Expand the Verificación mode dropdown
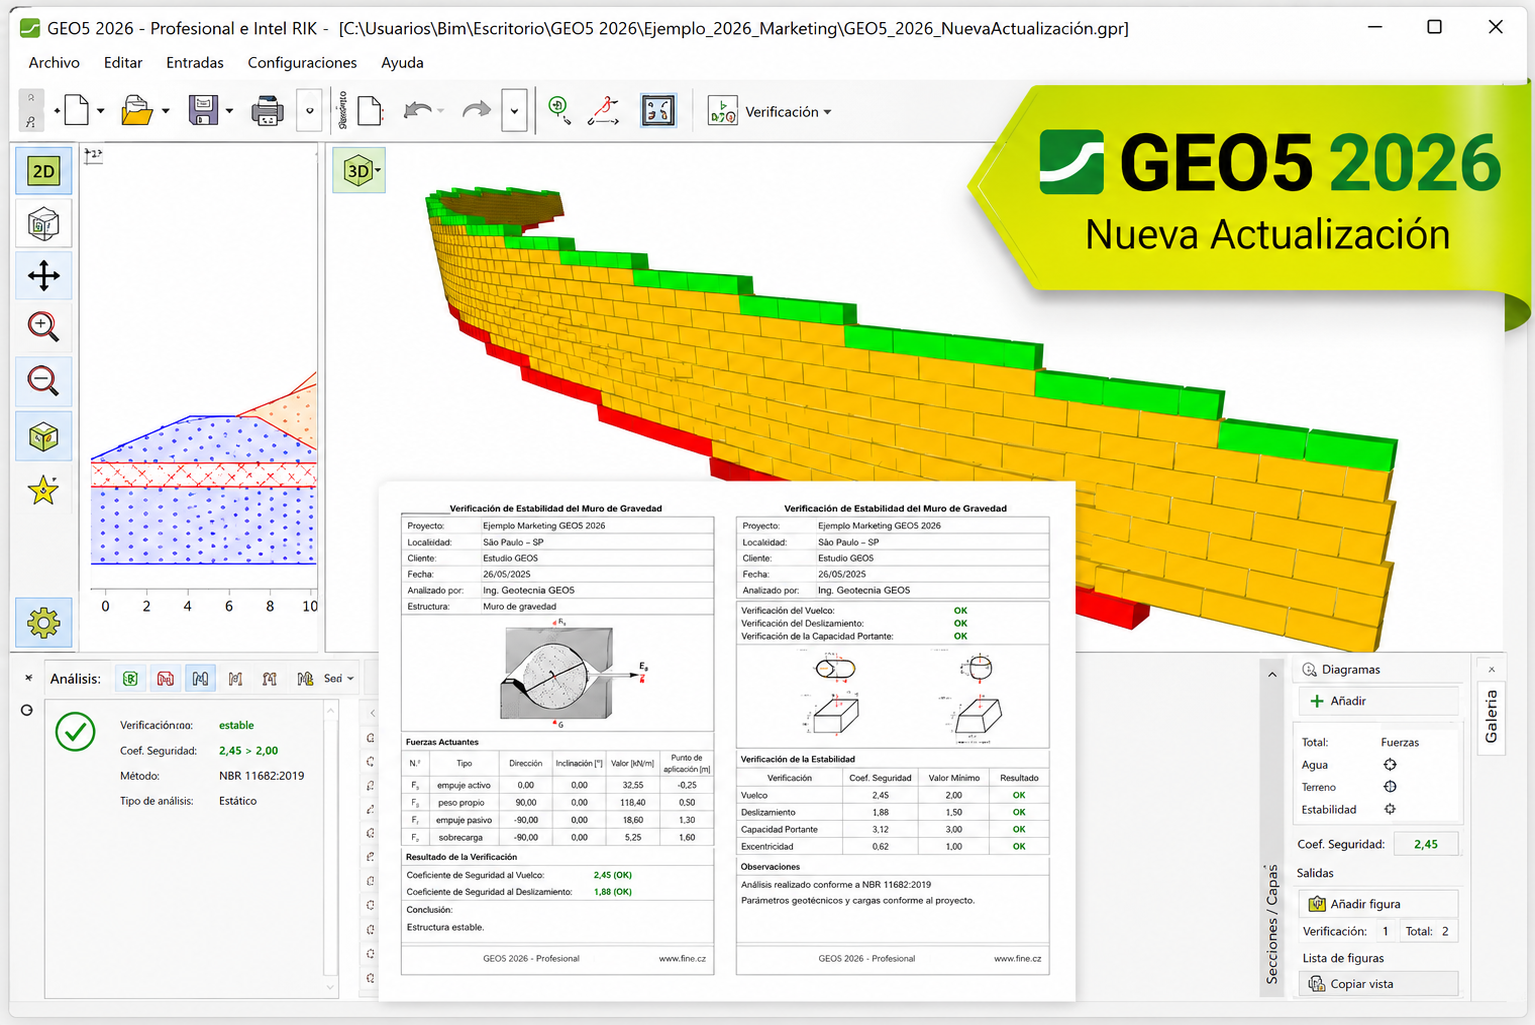Image resolution: width=1535 pixels, height=1025 pixels. point(827,112)
